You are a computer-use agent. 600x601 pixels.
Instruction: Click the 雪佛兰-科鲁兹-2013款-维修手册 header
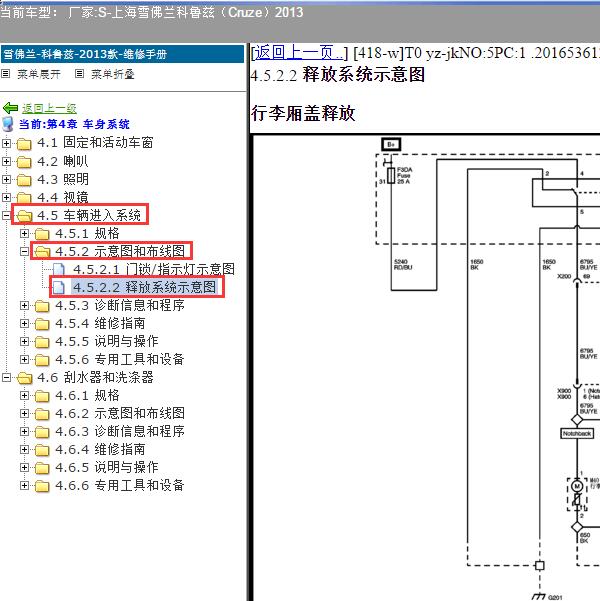123,54
